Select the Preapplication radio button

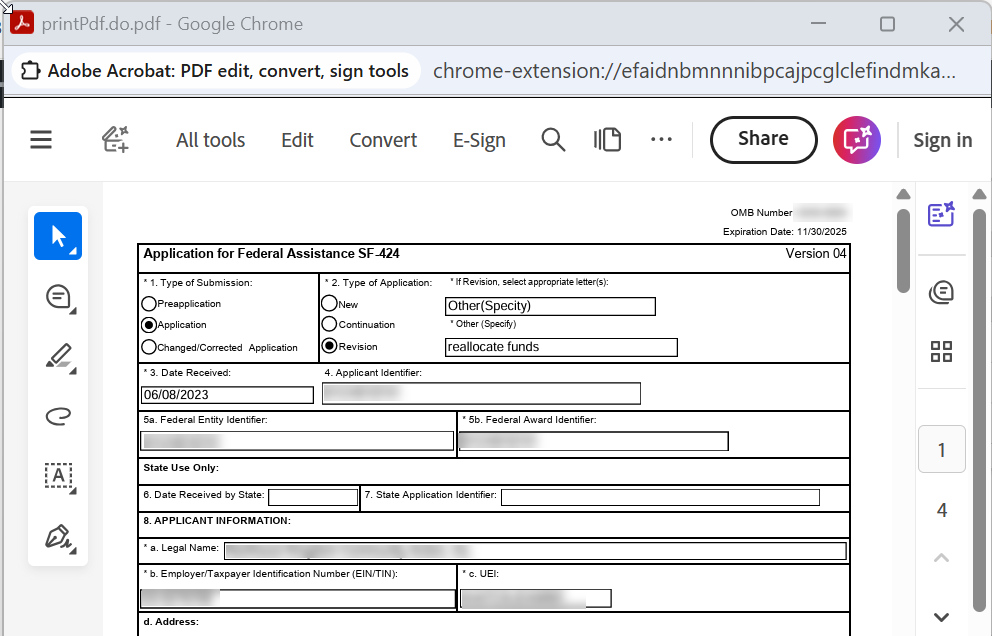tap(149, 303)
